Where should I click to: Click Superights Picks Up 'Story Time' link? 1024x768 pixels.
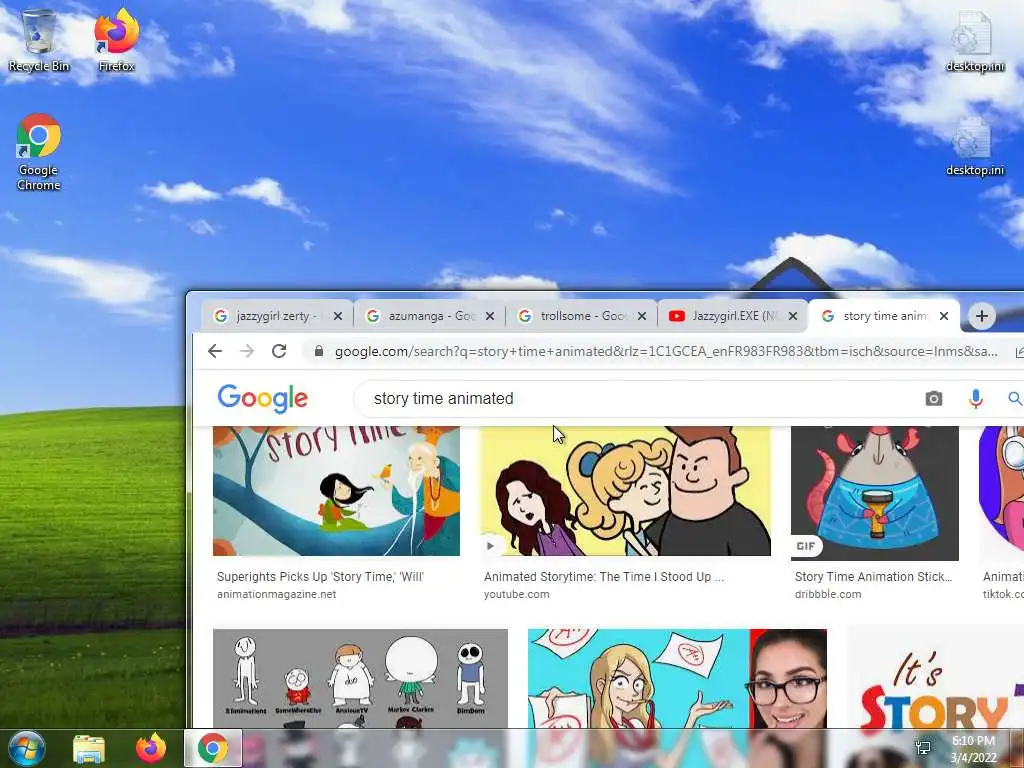(x=320, y=577)
